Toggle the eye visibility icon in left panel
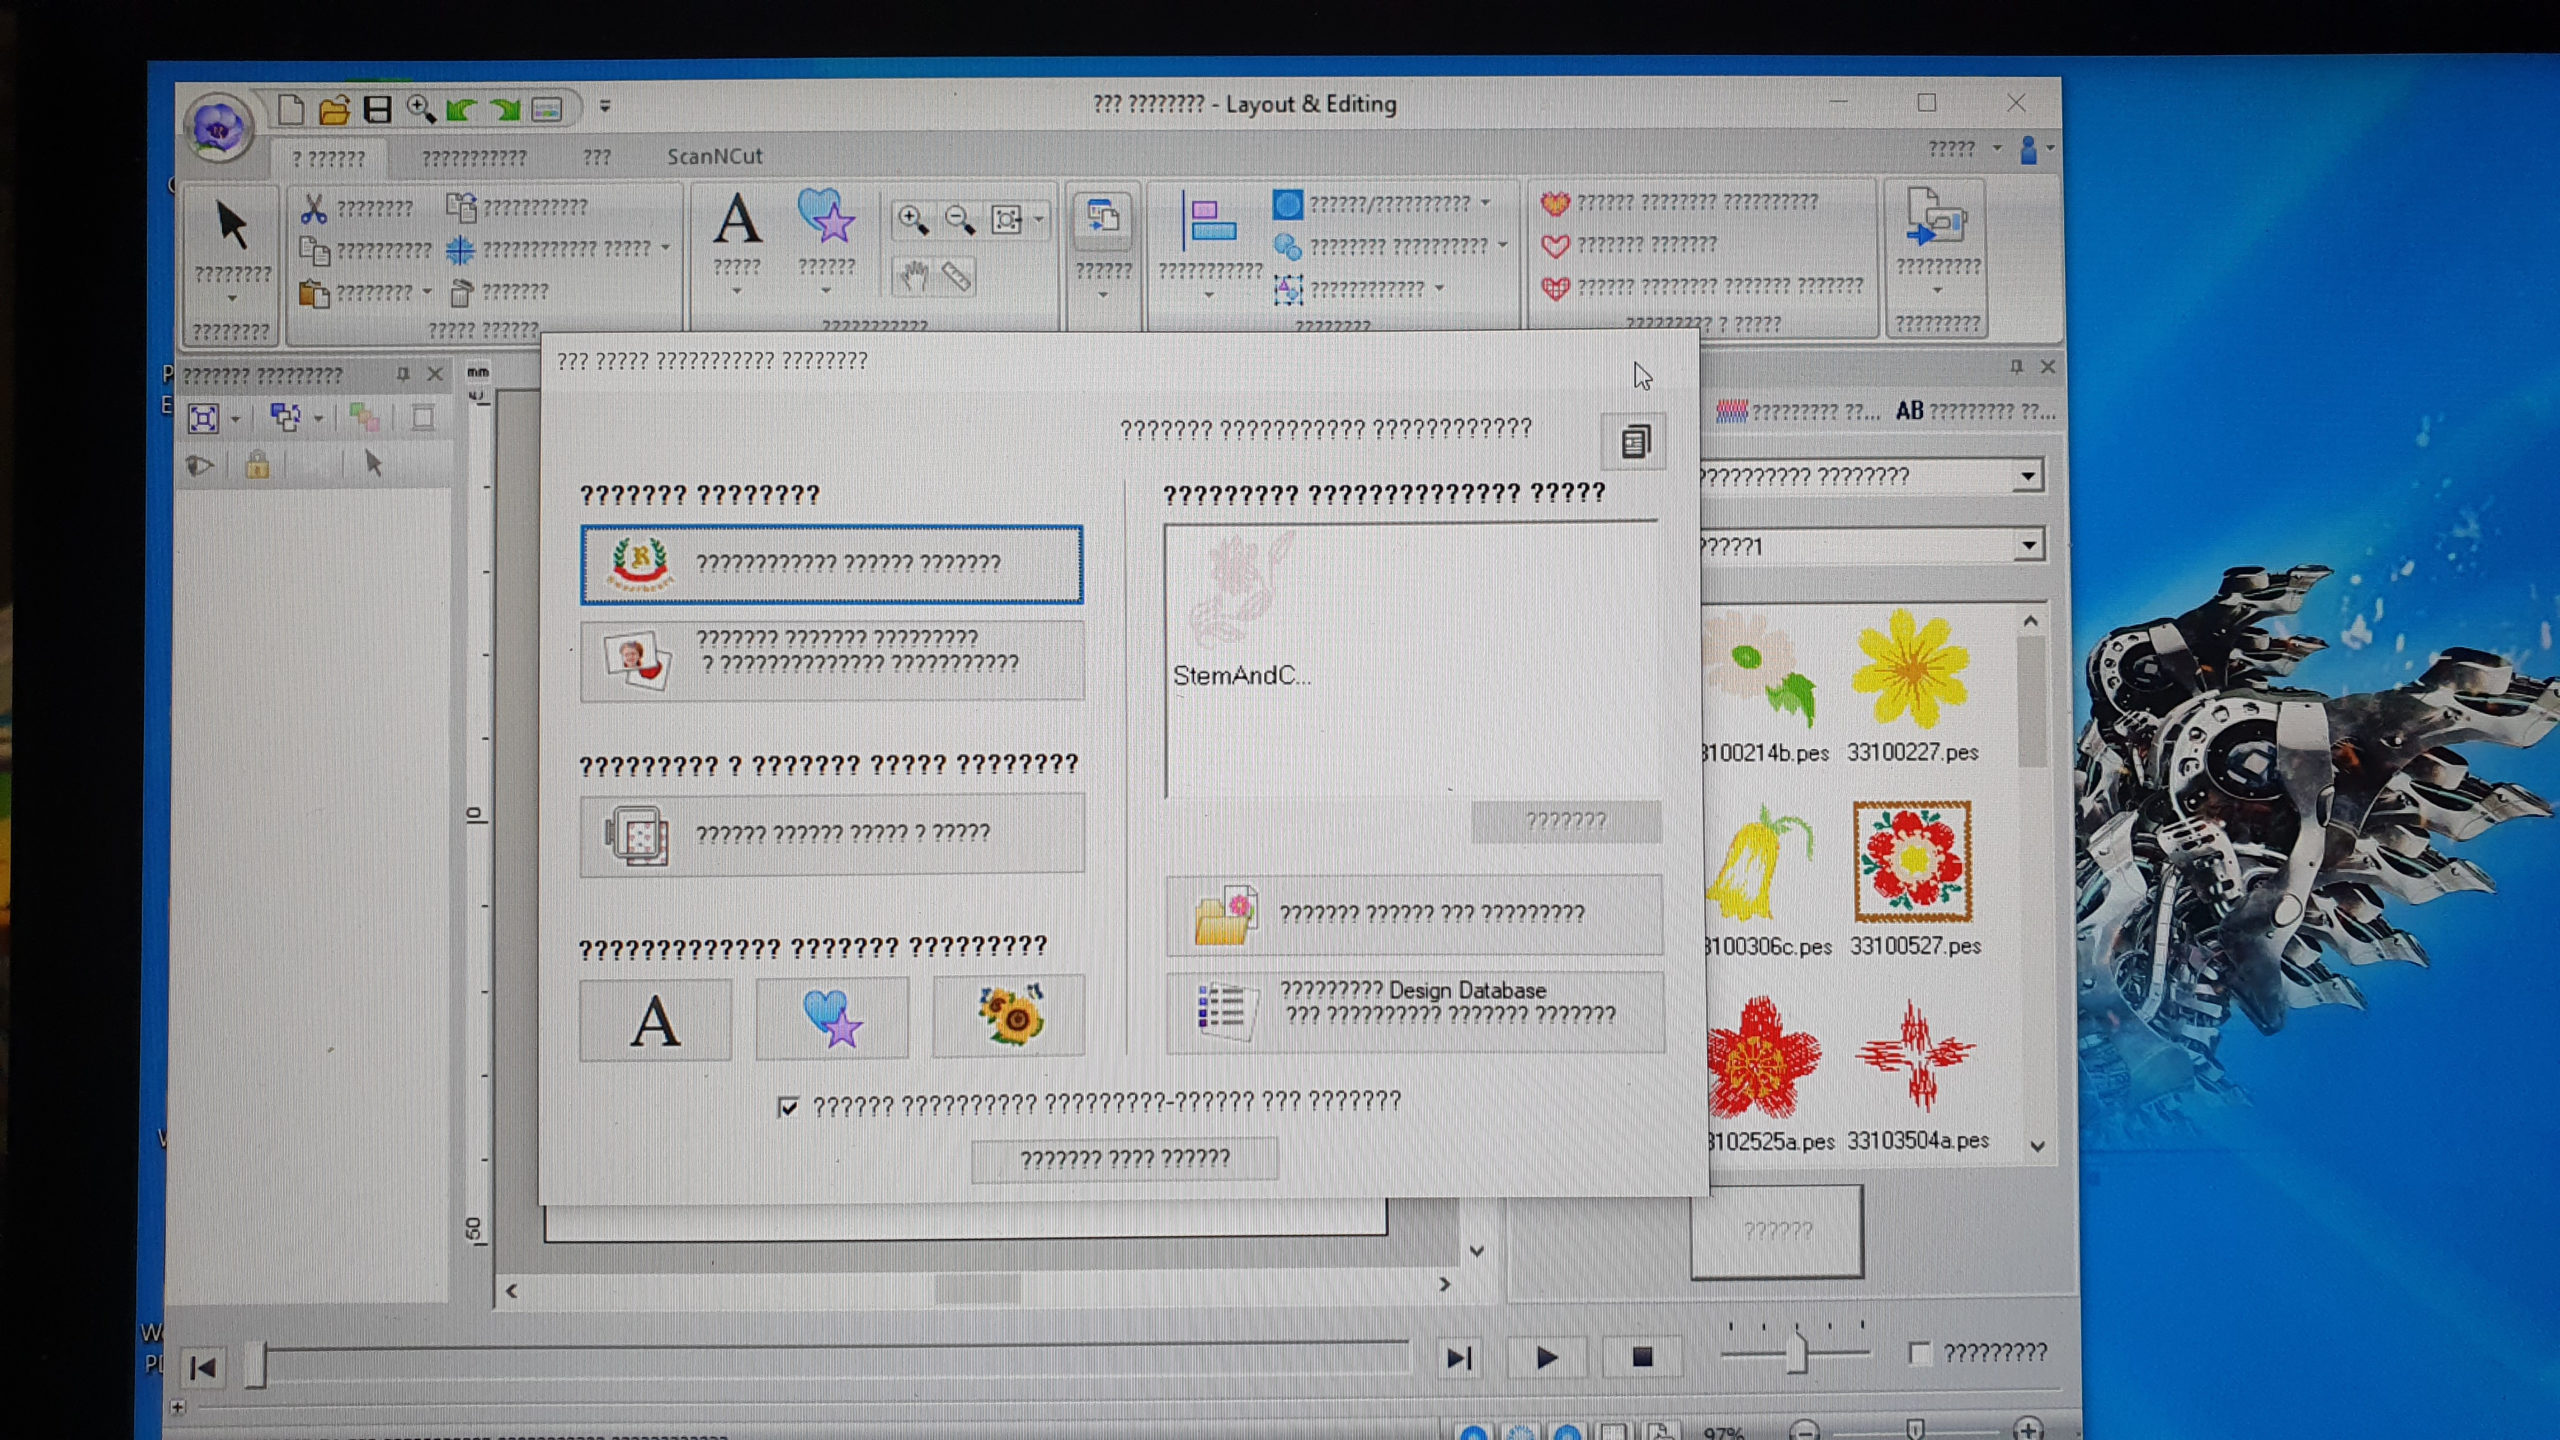The image size is (2560, 1440). click(x=200, y=465)
